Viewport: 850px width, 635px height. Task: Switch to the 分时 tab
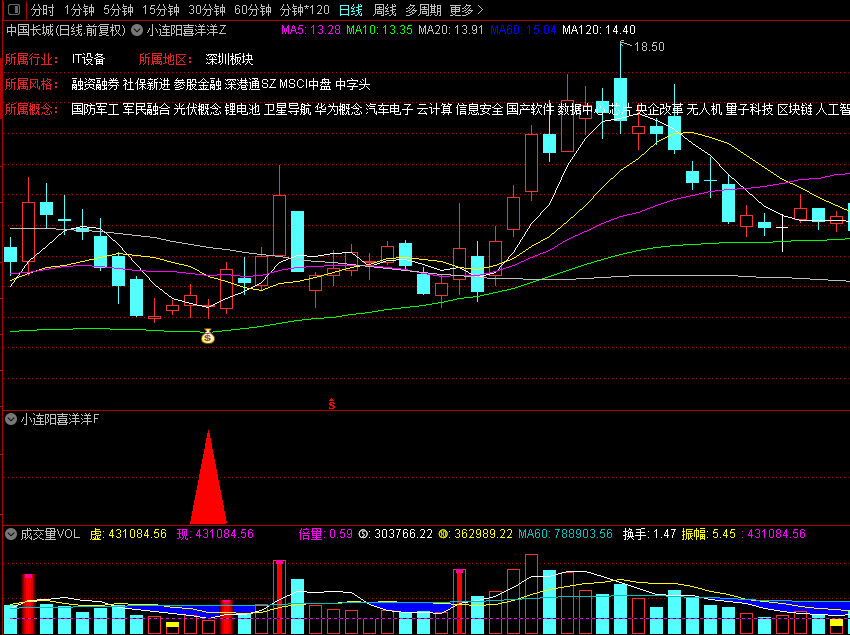click(42, 10)
